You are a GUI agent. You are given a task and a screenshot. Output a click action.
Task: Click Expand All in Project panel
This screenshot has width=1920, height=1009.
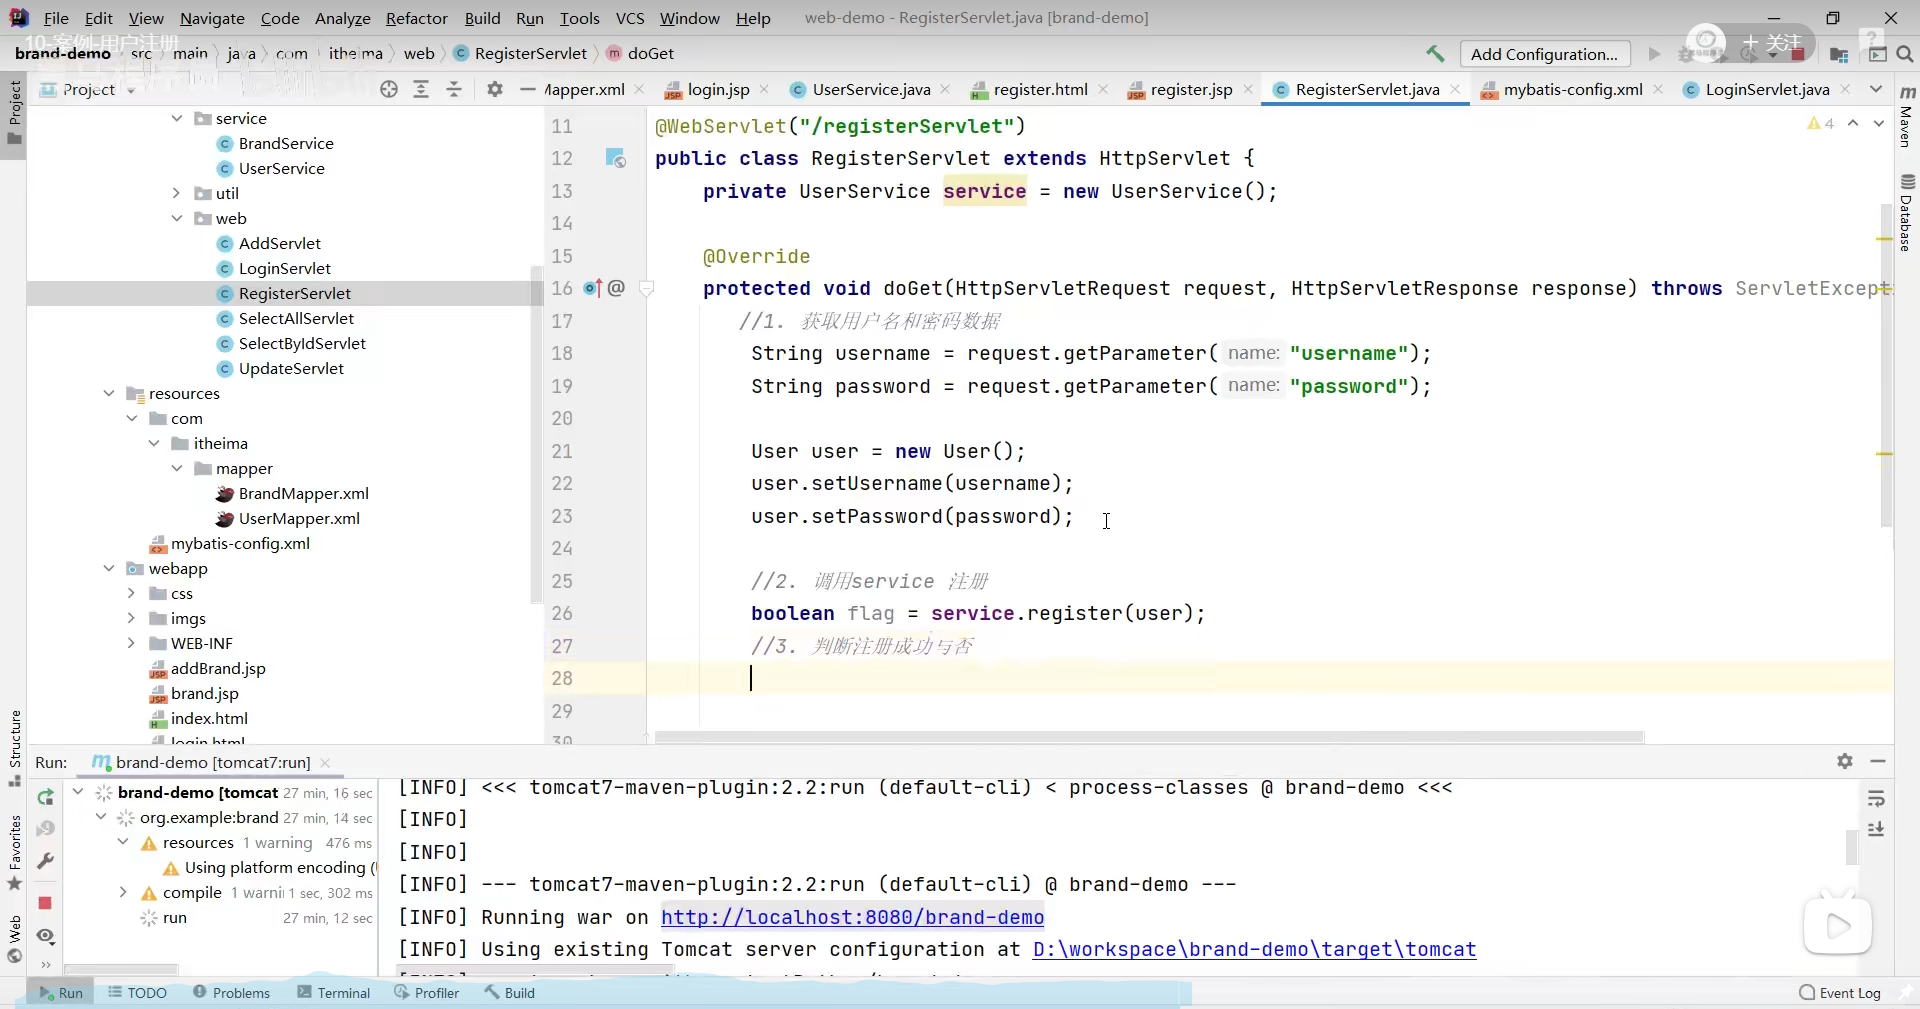pyautogui.click(x=421, y=89)
